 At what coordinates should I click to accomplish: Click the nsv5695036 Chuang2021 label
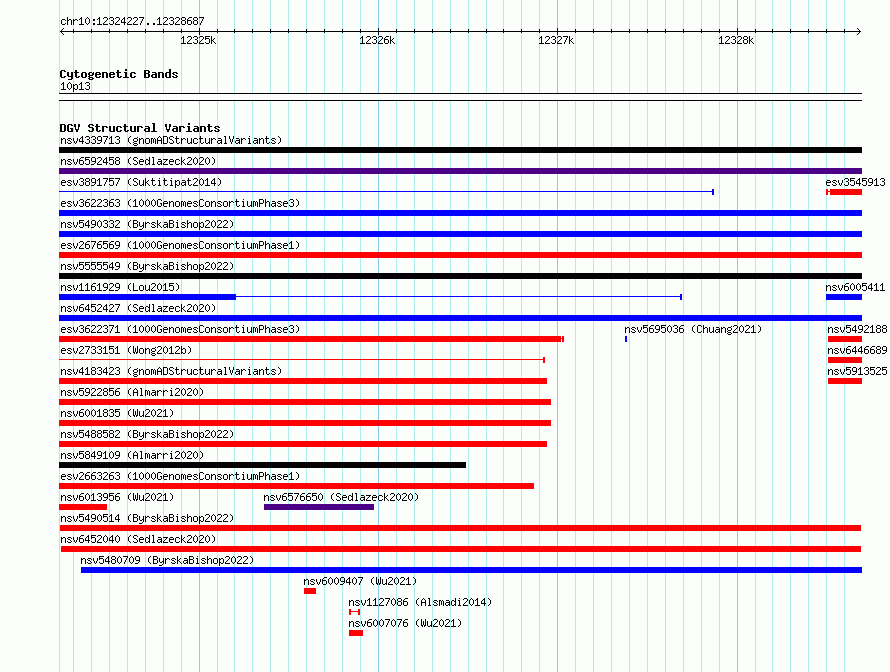pos(693,329)
